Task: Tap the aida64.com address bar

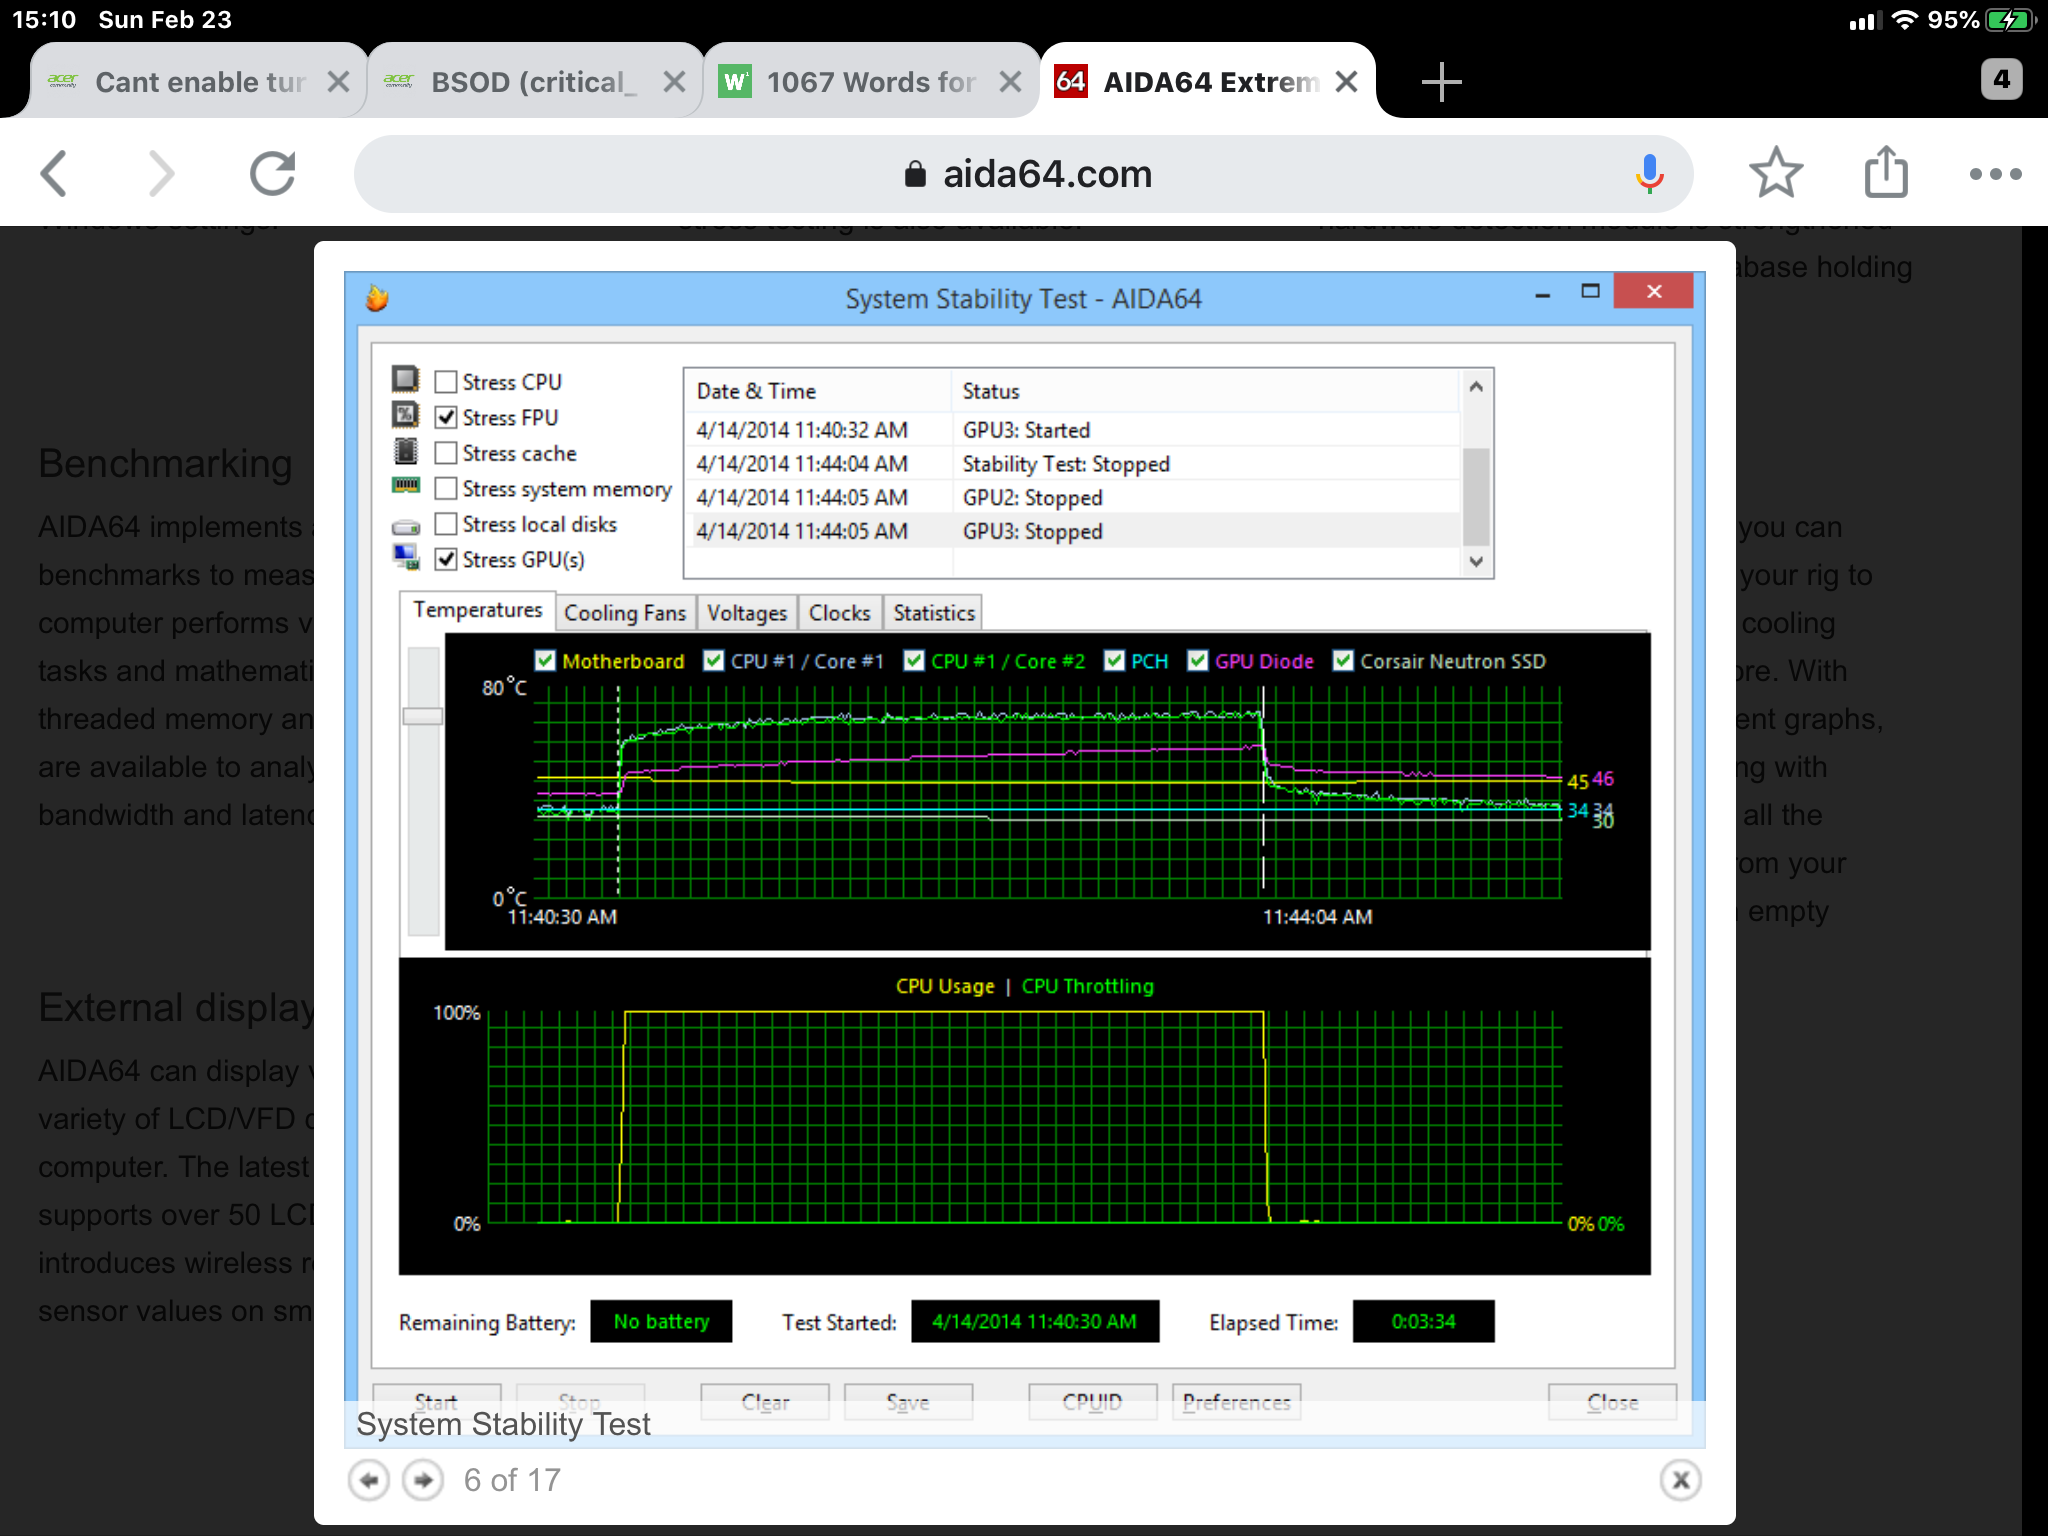Action: pos(1024,174)
